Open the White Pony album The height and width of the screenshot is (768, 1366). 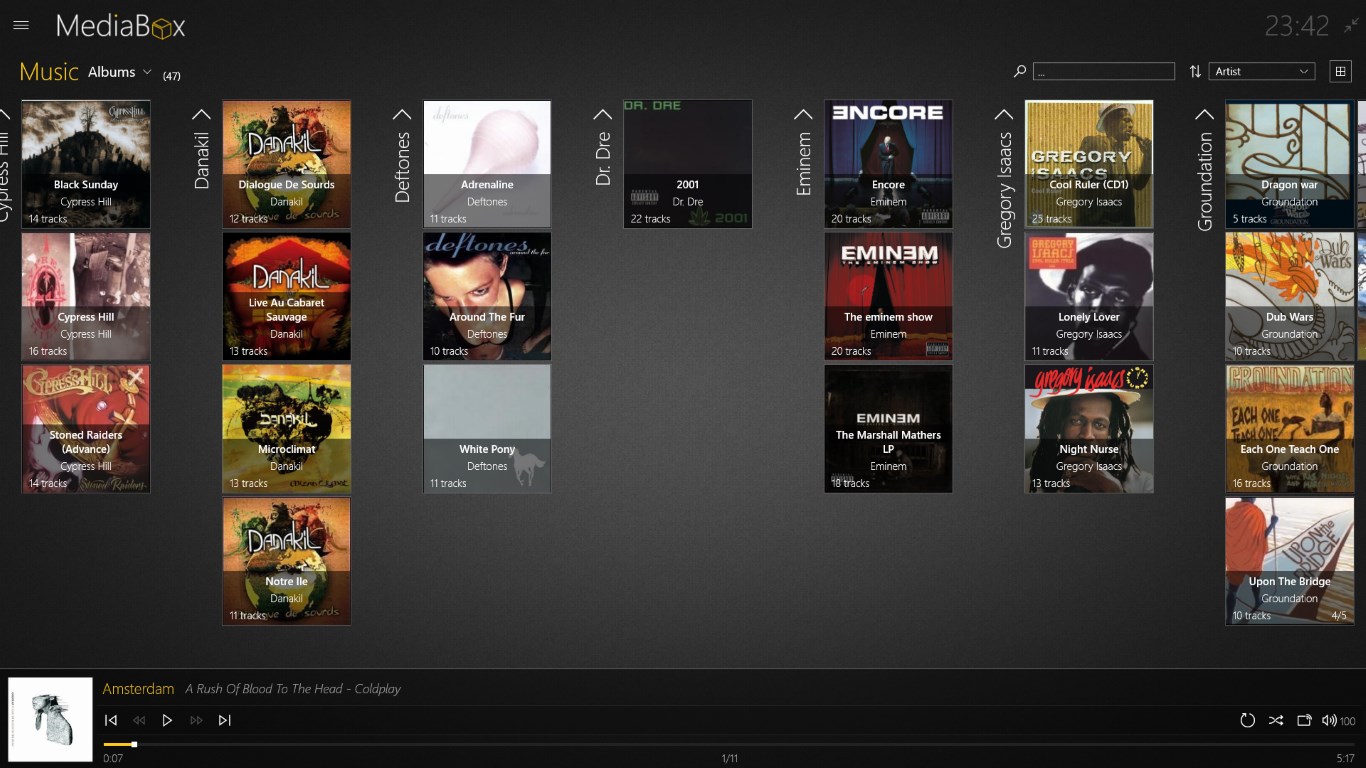coord(487,428)
